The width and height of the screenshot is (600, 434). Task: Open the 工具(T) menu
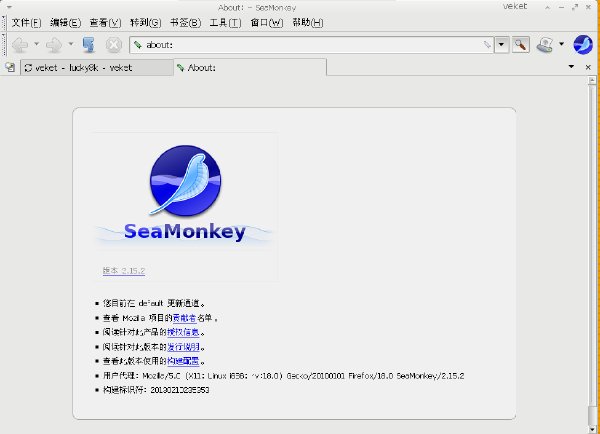[x=225, y=23]
